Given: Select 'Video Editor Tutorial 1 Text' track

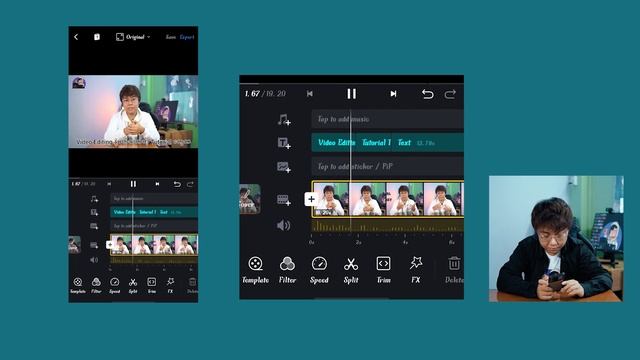Looking at the screenshot, I should (x=387, y=142).
